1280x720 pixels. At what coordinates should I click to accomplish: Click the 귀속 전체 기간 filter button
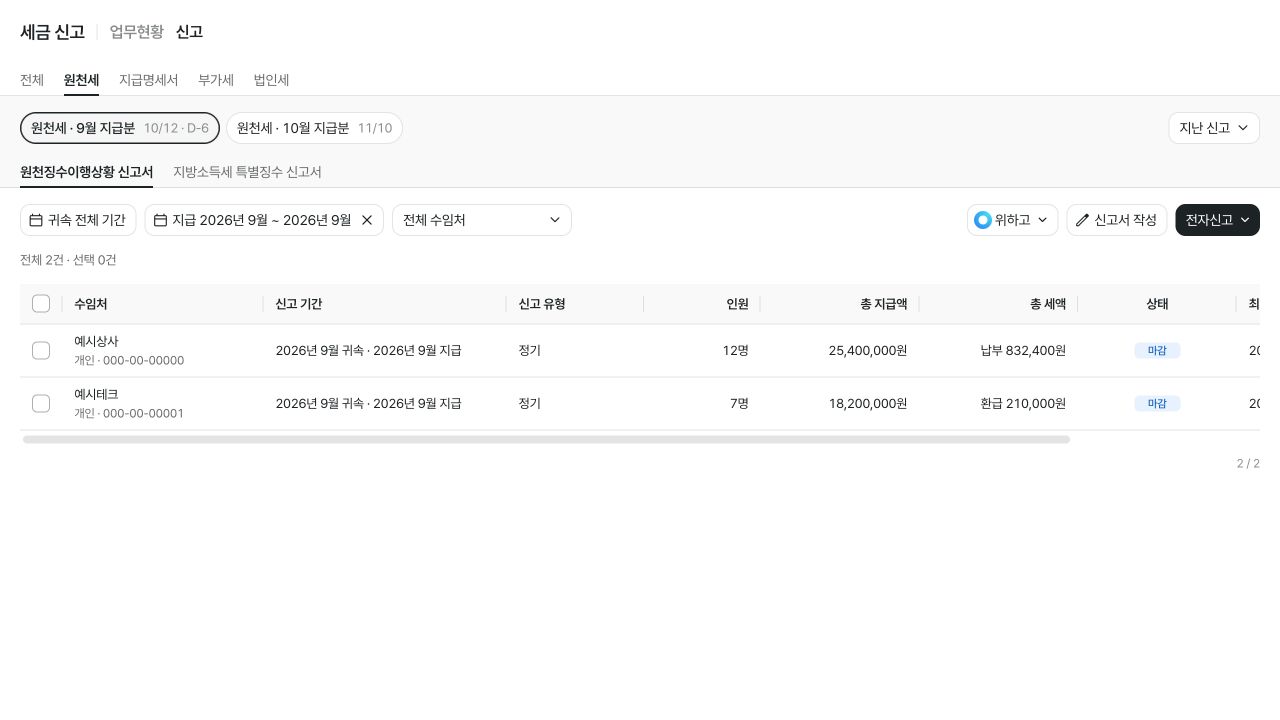pos(78,220)
